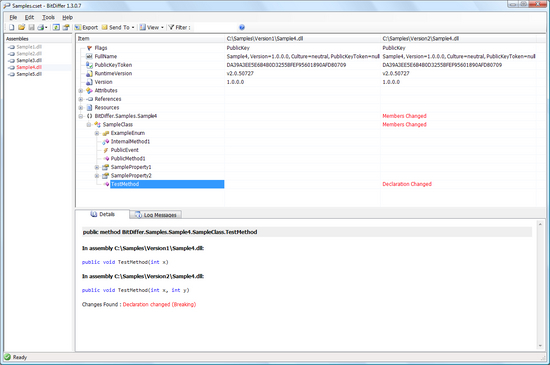Image resolution: width=550 pixels, height=365 pixels.
Task: Select Sample1.dll in Assemblies list
Action: [x=29, y=47]
